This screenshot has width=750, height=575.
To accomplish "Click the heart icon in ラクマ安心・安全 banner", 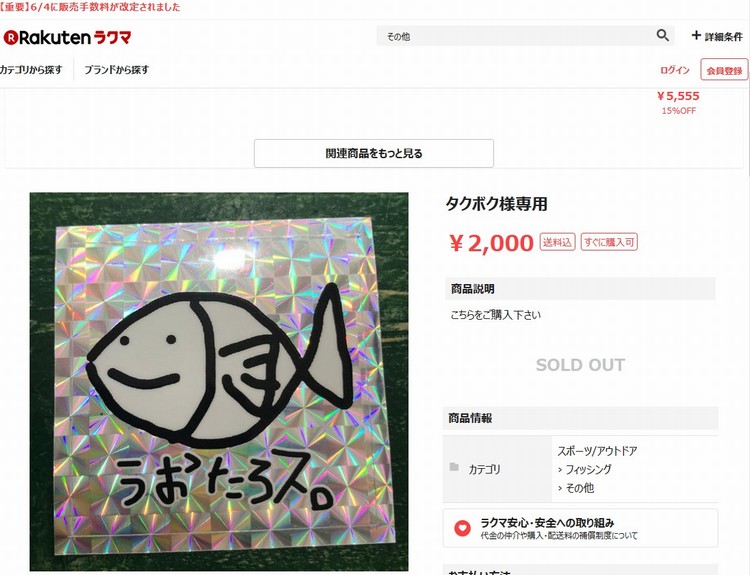I will 462,528.
